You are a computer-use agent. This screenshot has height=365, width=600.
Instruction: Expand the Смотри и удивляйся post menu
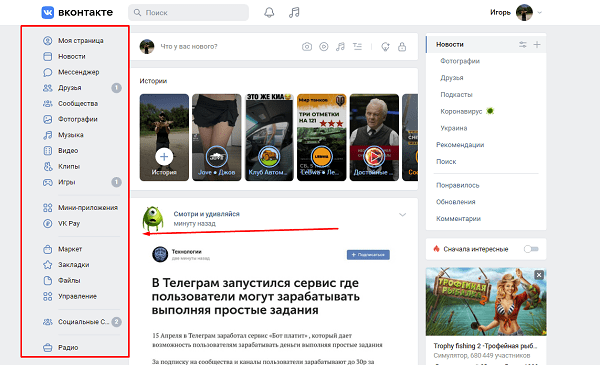[402, 215]
